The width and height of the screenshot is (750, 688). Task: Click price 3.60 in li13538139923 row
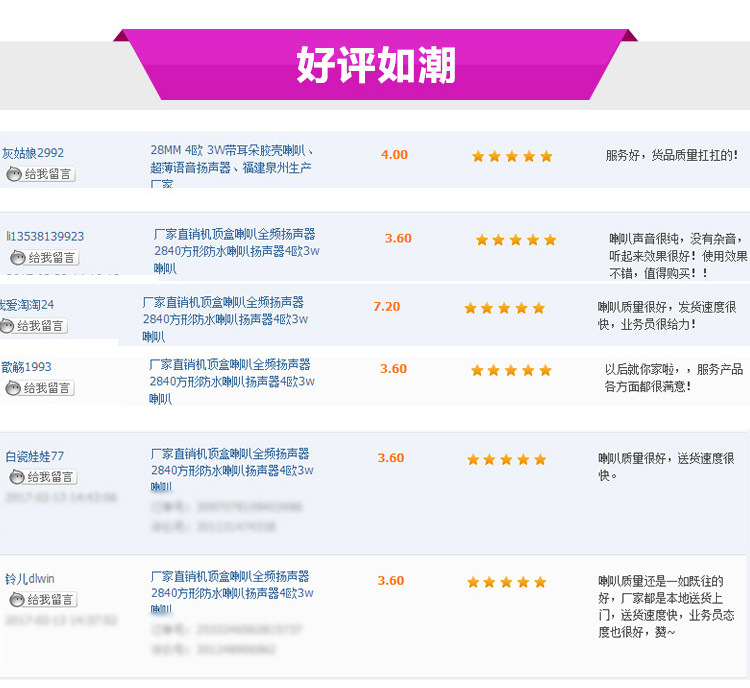coord(398,238)
